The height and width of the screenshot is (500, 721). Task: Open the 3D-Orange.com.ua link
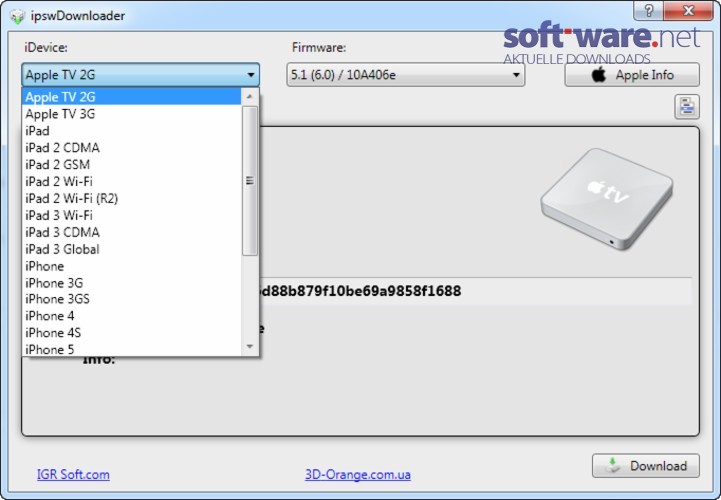pos(358,475)
